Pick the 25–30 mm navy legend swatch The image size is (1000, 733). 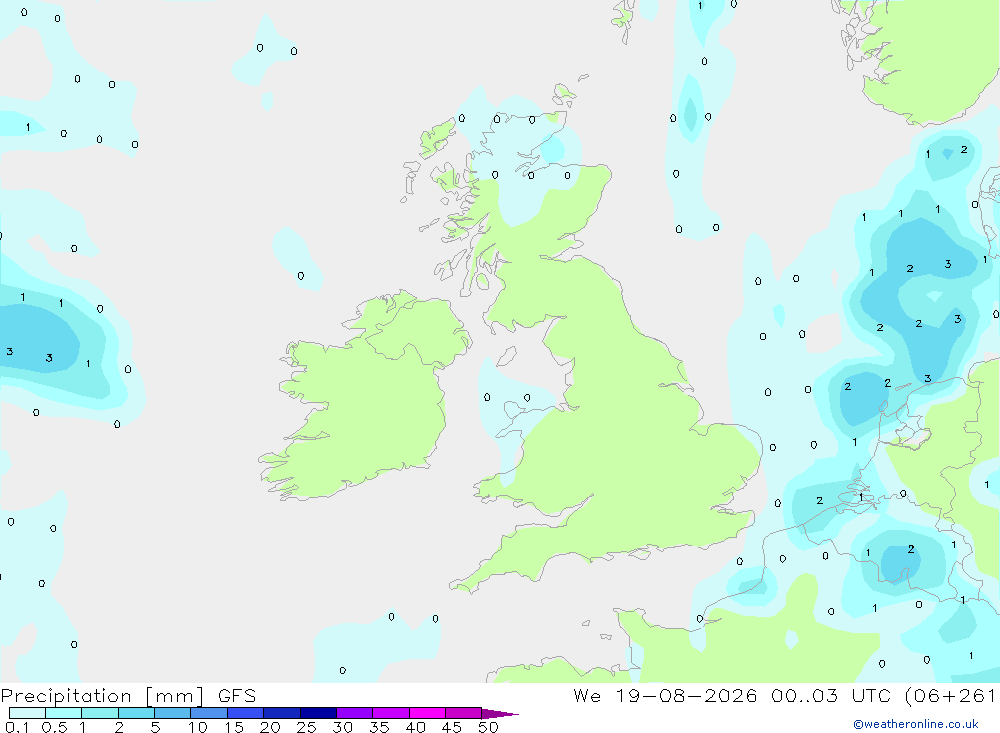point(318,713)
